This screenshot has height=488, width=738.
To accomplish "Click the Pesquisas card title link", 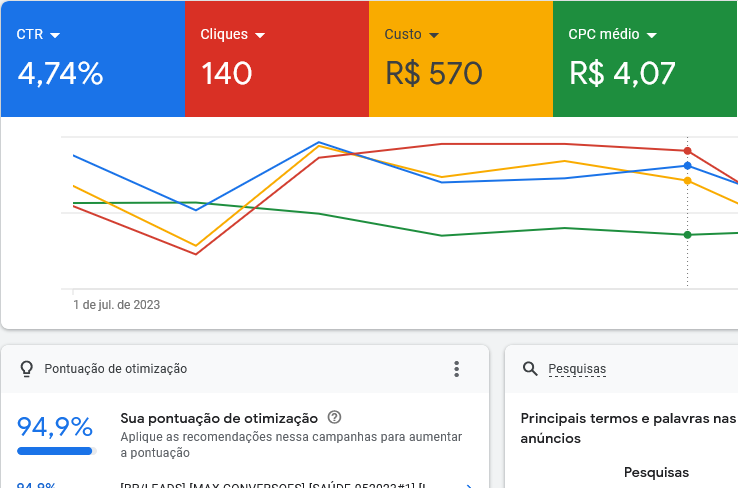I will pyautogui.click(x=577, y=369).
